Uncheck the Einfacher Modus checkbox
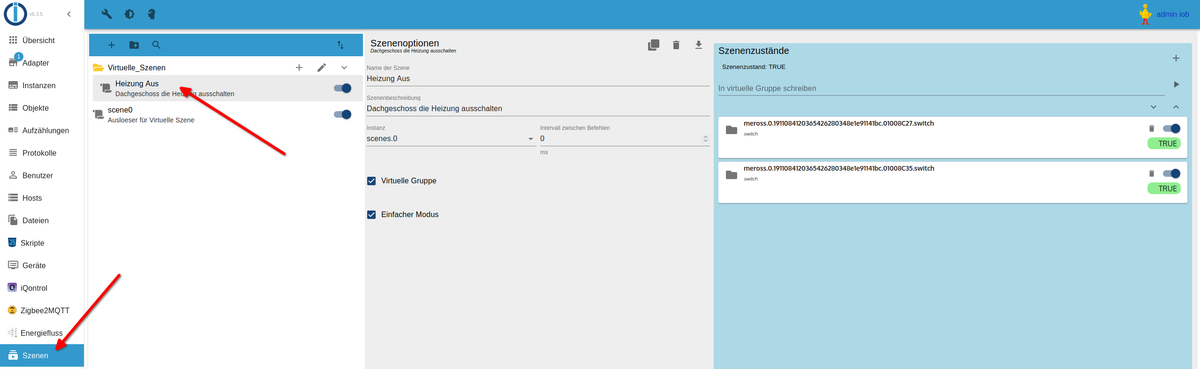The height and width of the screenshot is (369, 1200). pos(372,214)
